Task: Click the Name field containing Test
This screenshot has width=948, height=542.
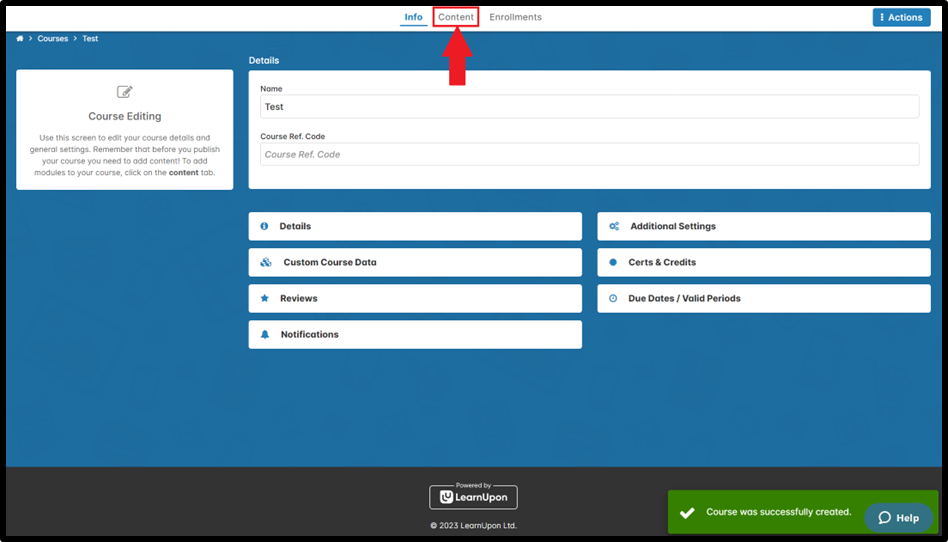Action: click(x=589, y=107)
